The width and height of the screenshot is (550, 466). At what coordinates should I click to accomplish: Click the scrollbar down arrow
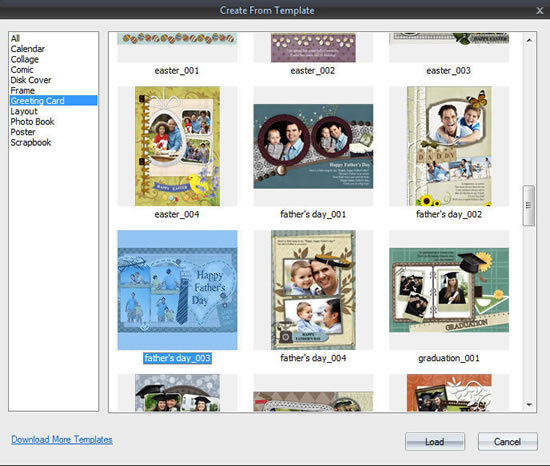(529, 405)
